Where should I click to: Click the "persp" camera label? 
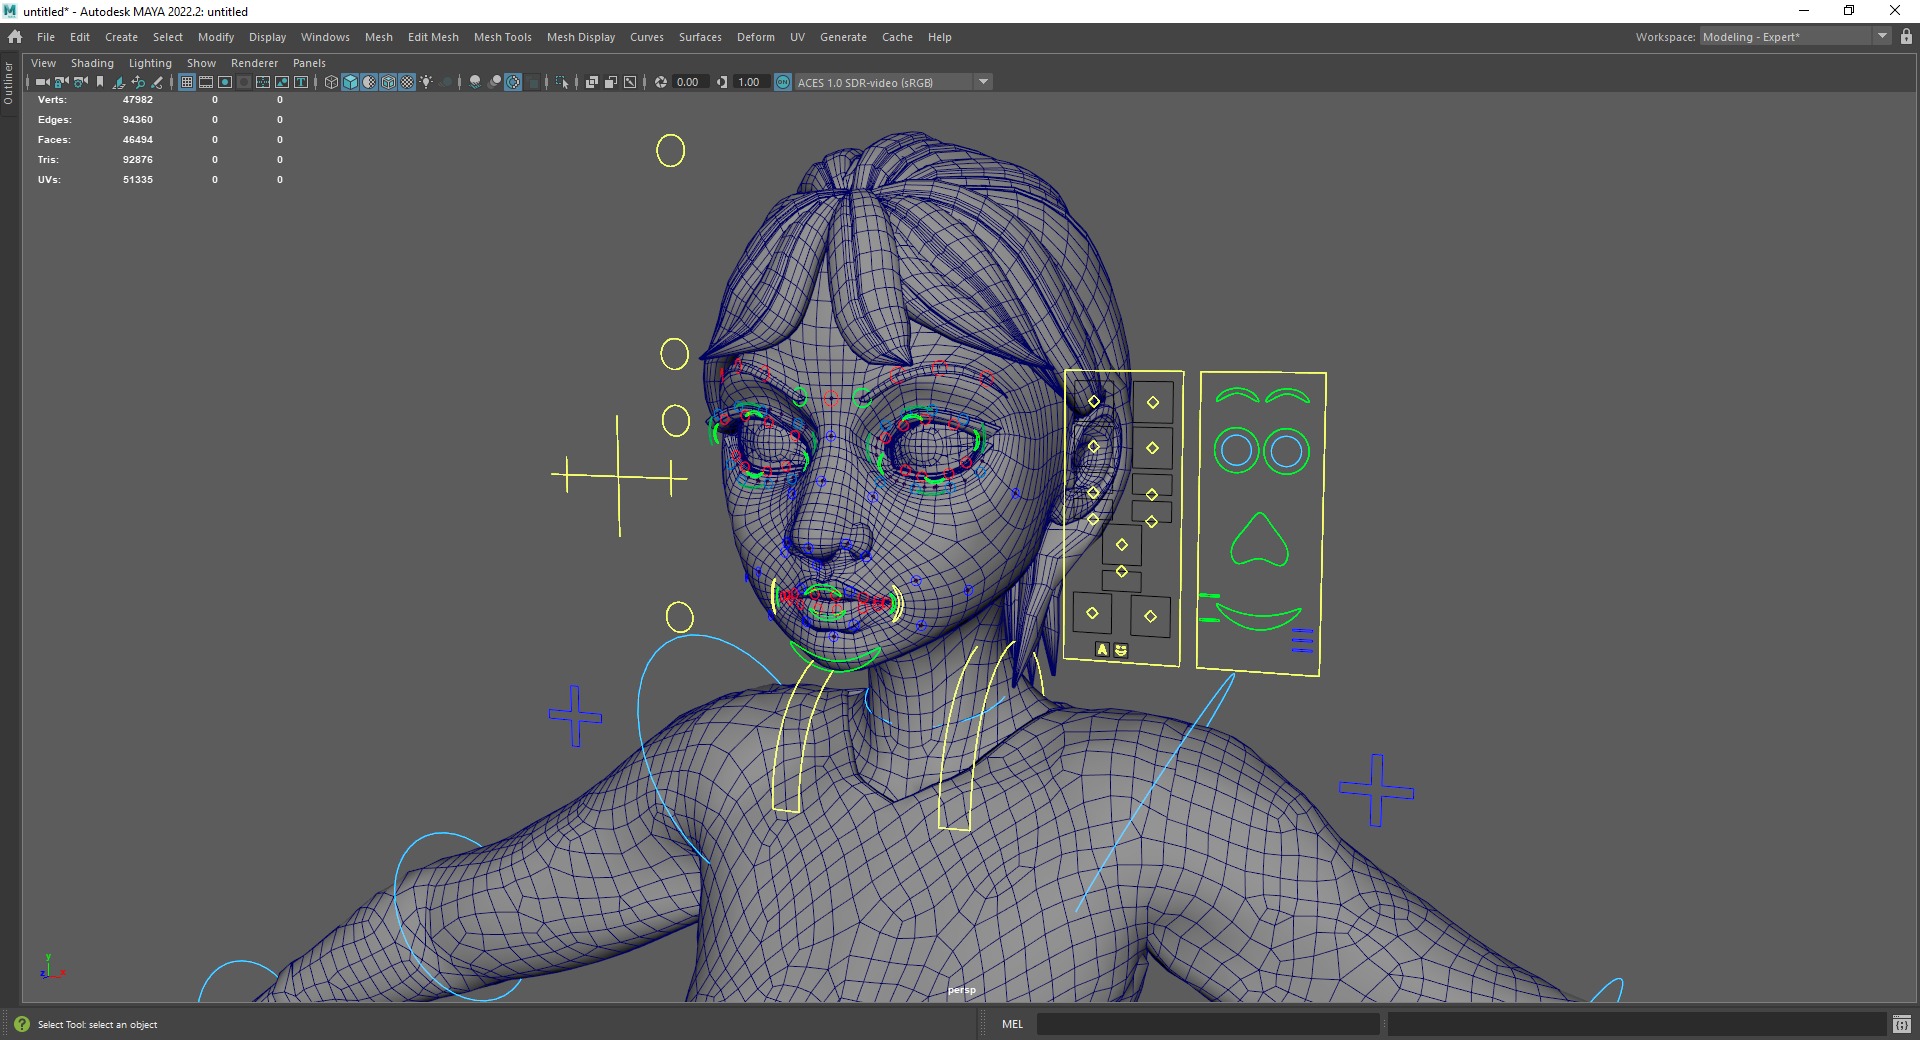pos(962,990)
